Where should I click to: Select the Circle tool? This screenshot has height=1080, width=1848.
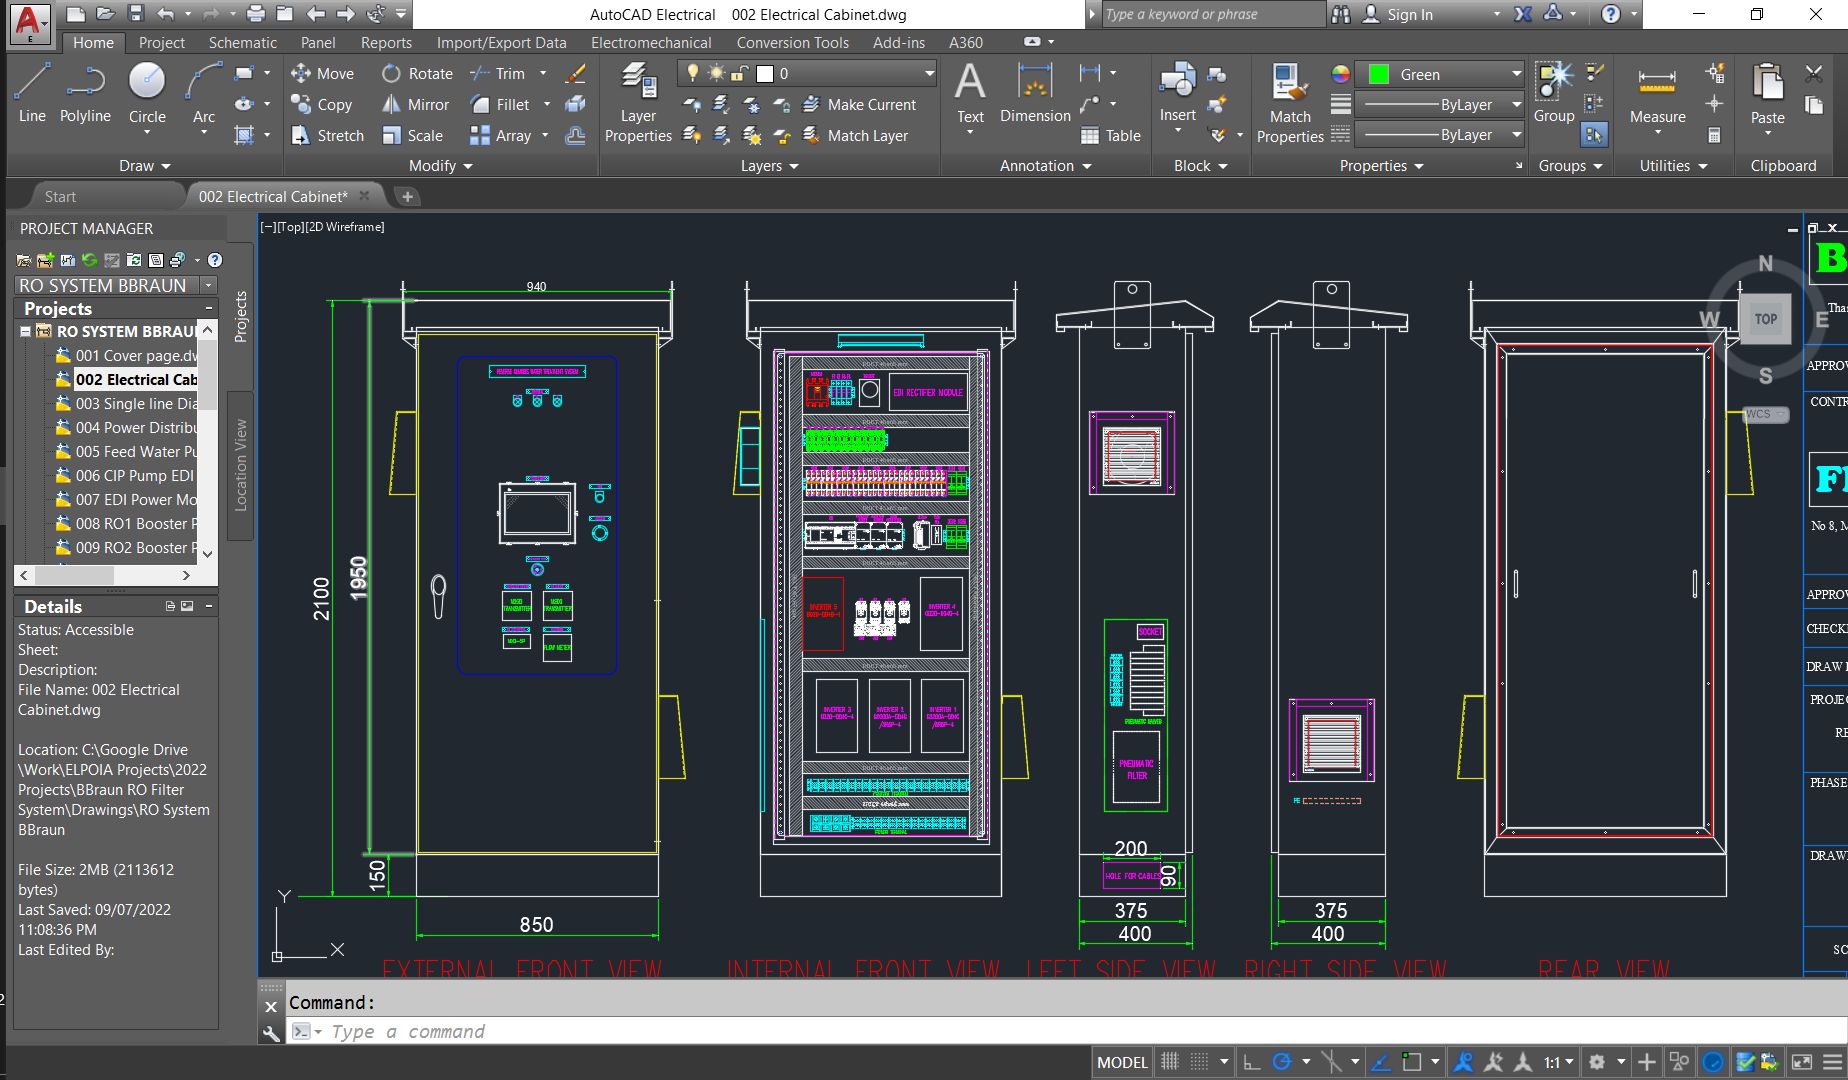click(x=146, y=95)
